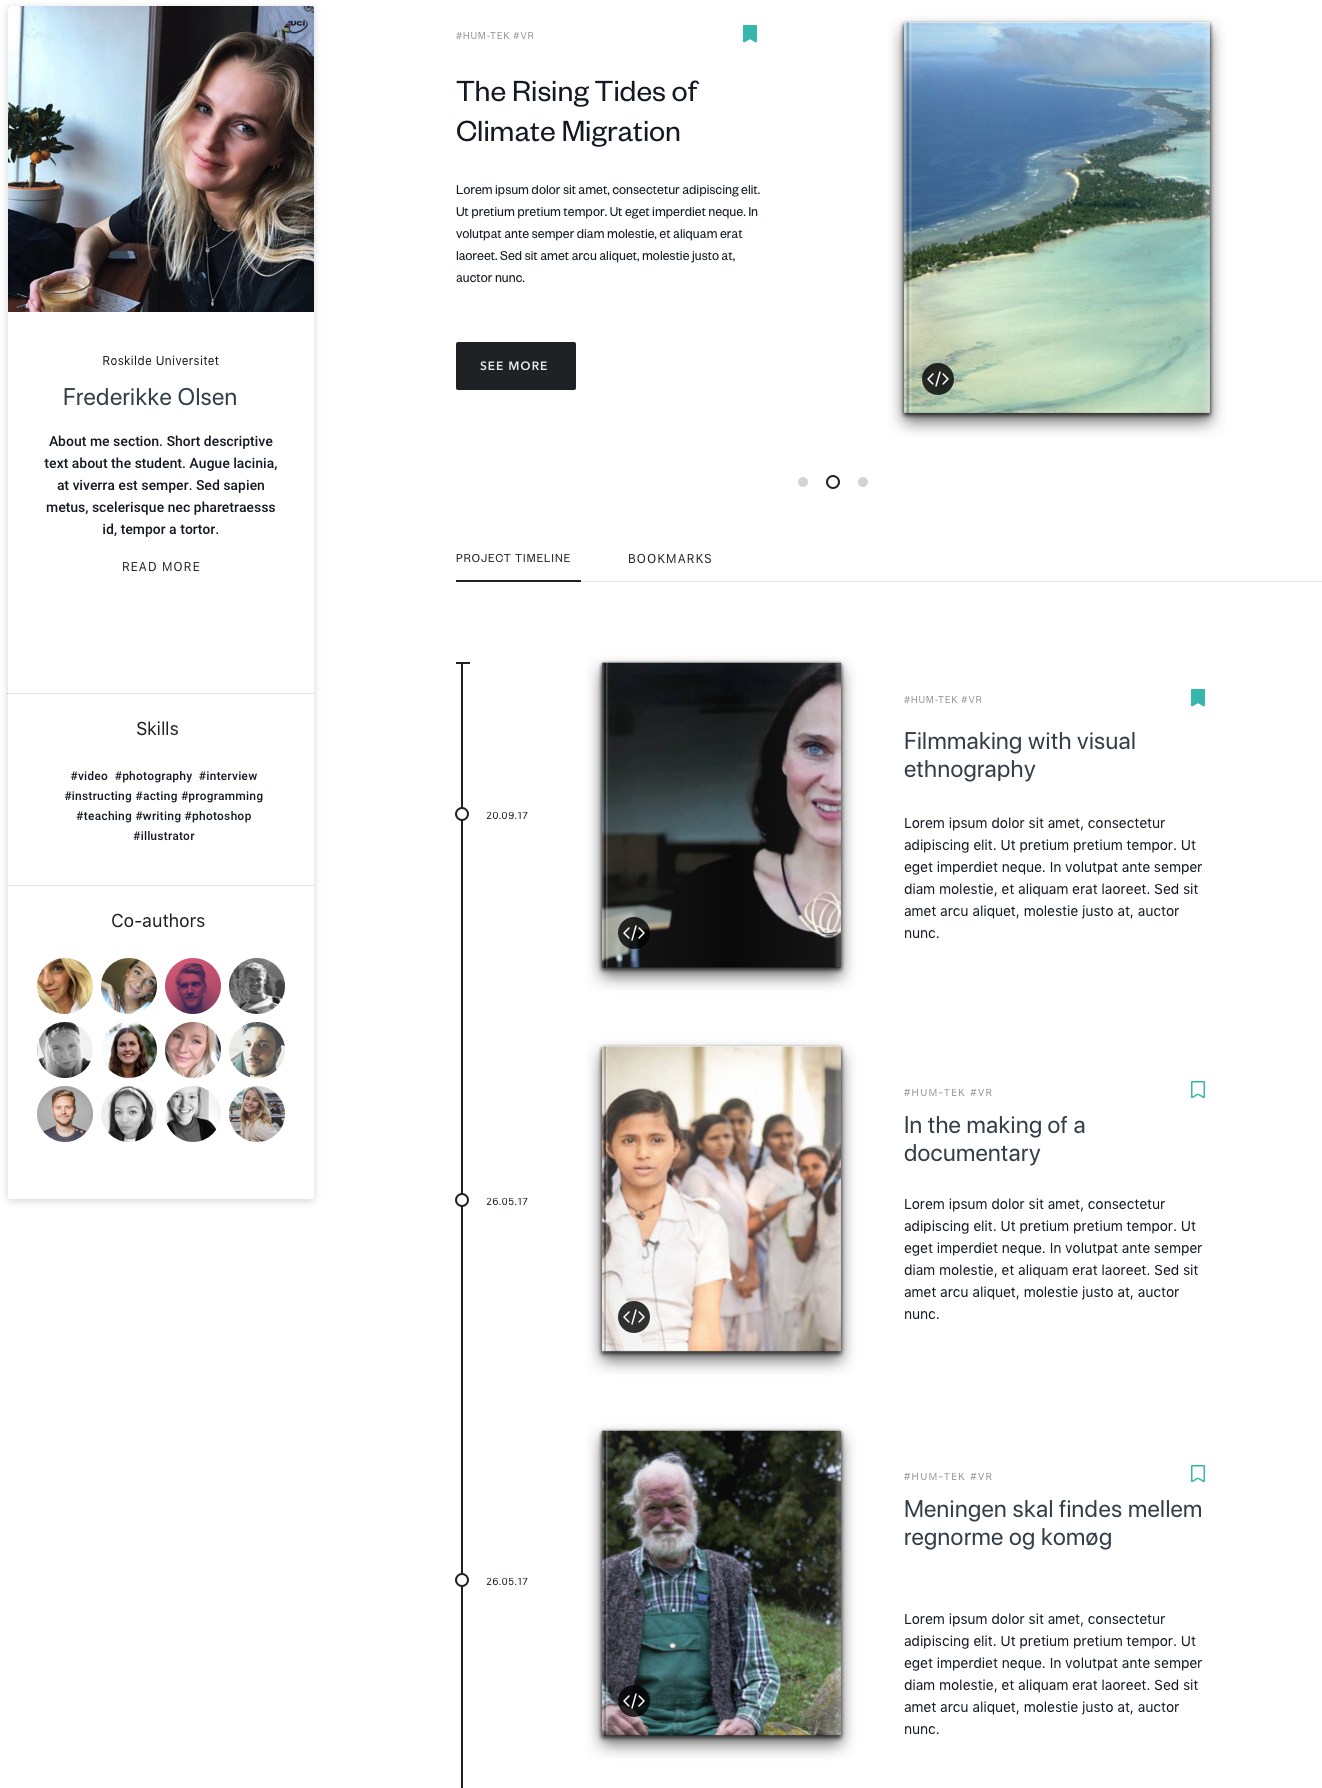Open fourth grayscale co-author avatar in top row
Viewport: 1322px width, 1788px height.
point(257,986)
